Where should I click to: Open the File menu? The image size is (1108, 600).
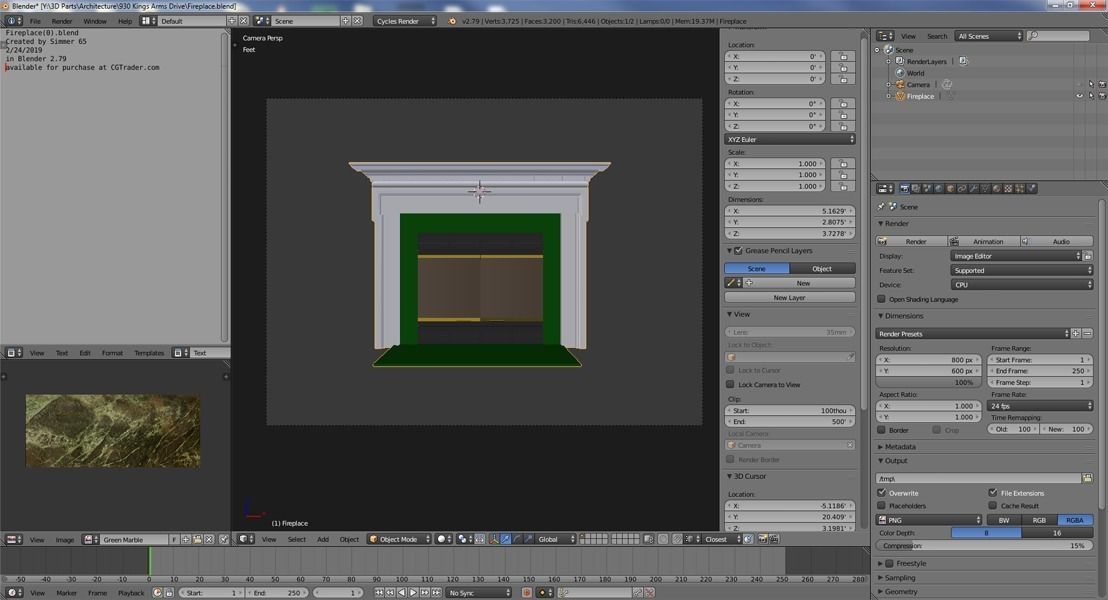click(x=35, y=21)
